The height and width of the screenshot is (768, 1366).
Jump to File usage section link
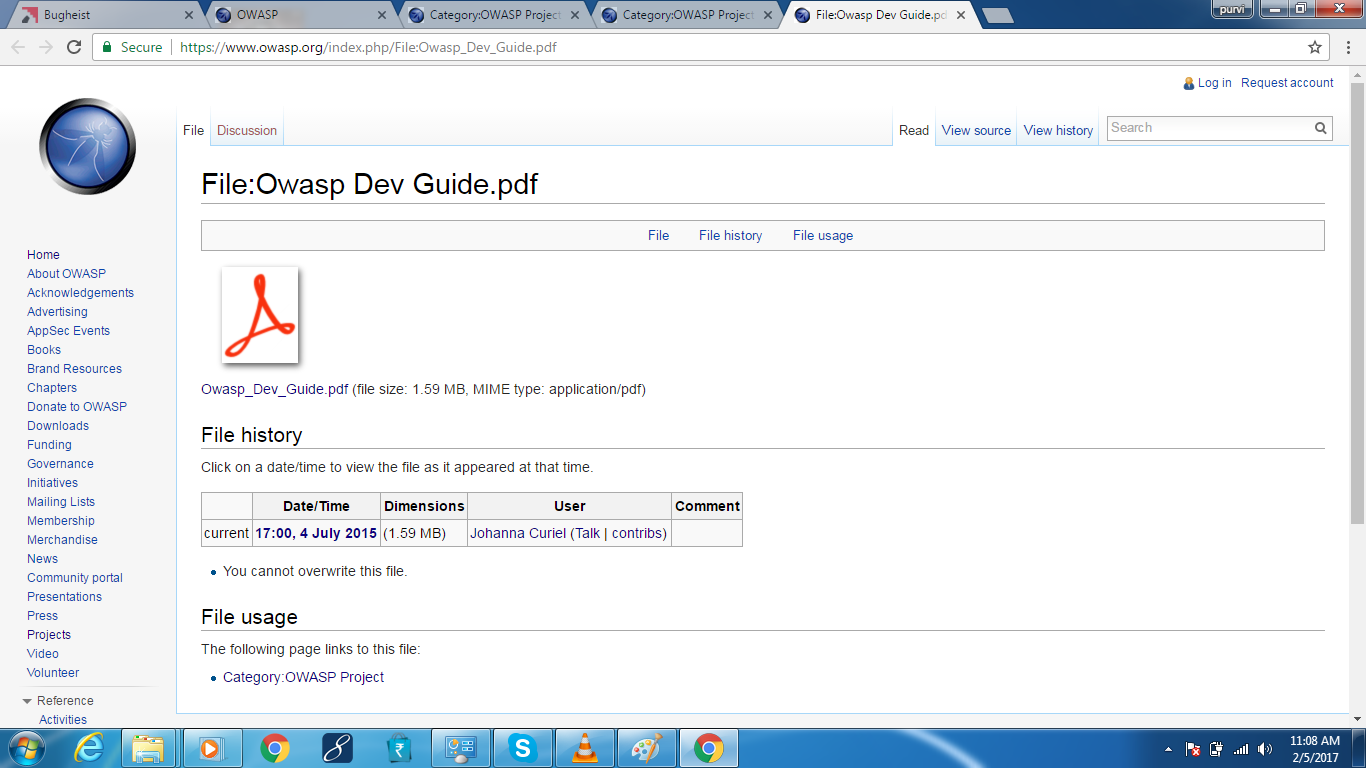823,236
